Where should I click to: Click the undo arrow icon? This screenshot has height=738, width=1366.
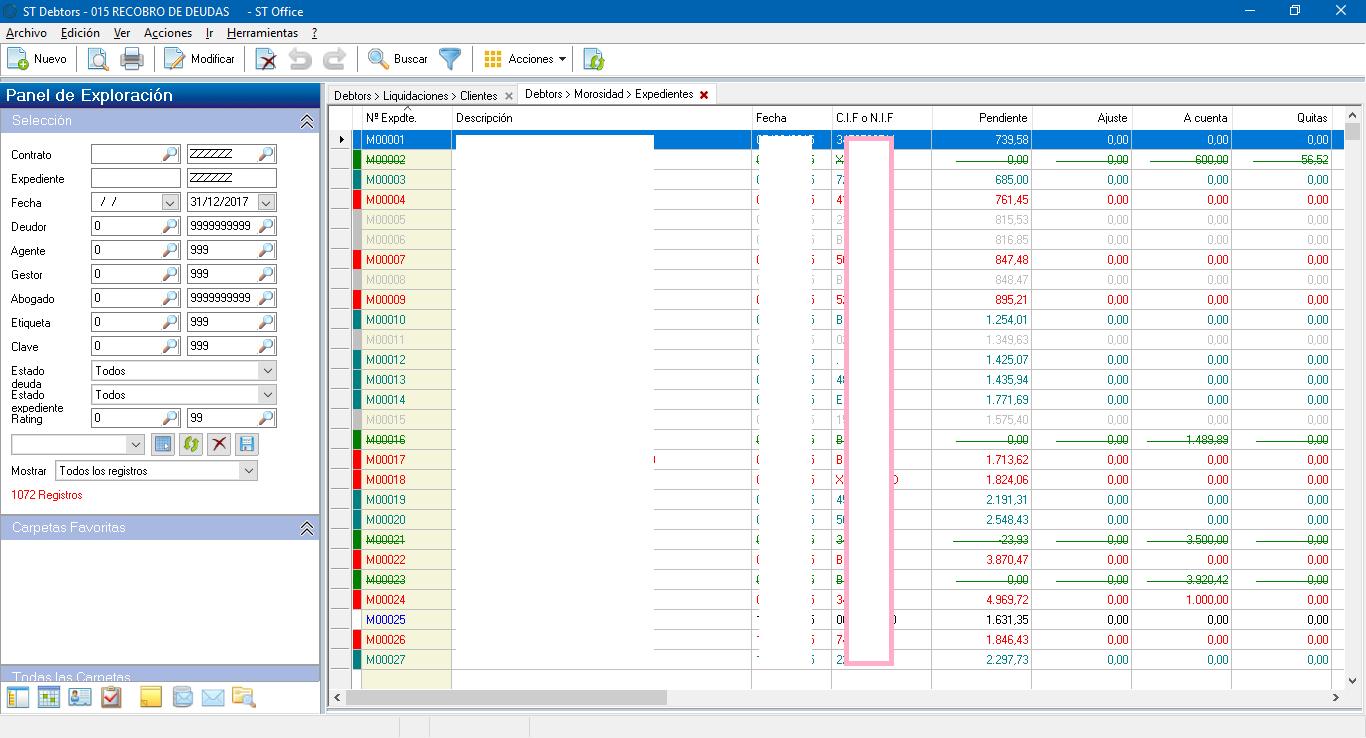click(300, 59)
